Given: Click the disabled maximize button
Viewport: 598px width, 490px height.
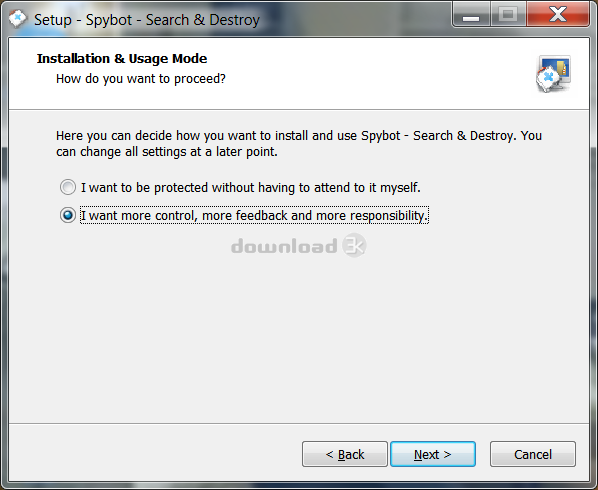Looking at the screenshot, I should [x=508, y=15].
